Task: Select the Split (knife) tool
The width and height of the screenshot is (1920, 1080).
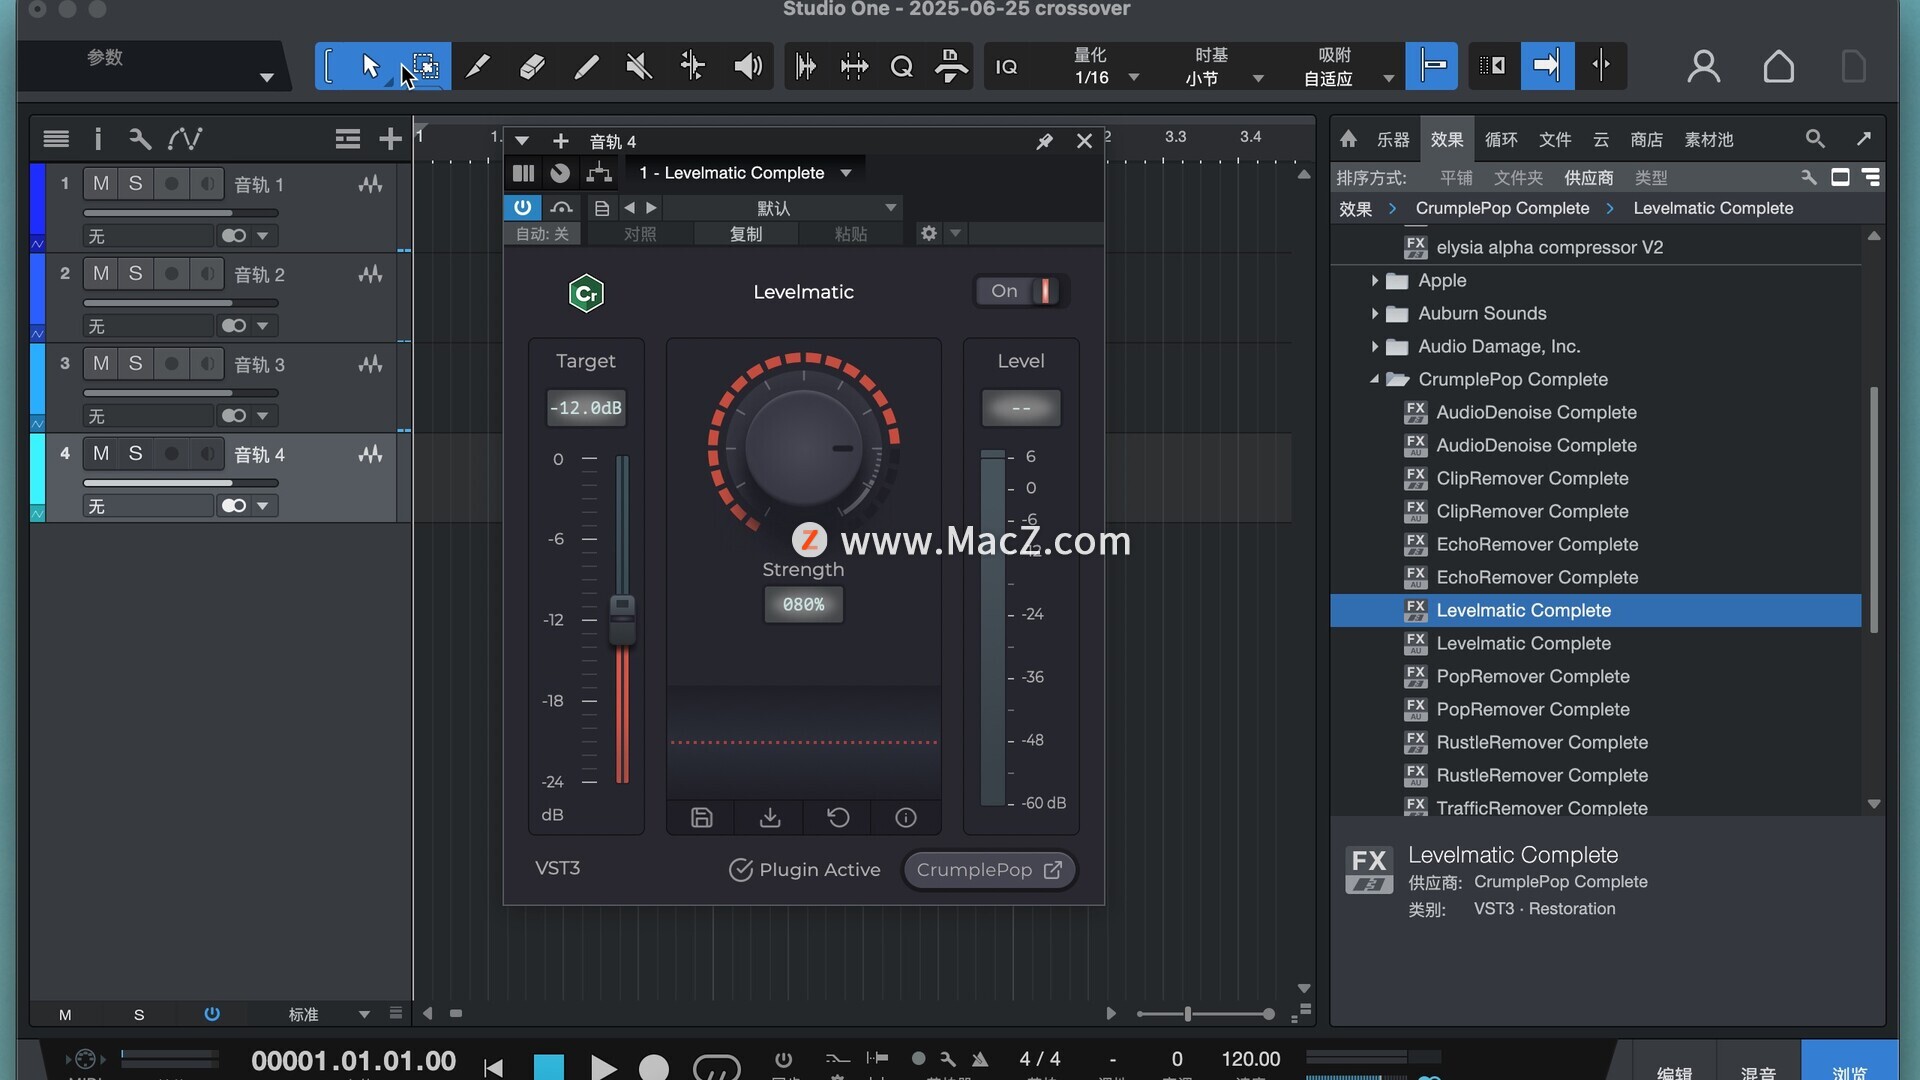Action: tap(478, 66)
